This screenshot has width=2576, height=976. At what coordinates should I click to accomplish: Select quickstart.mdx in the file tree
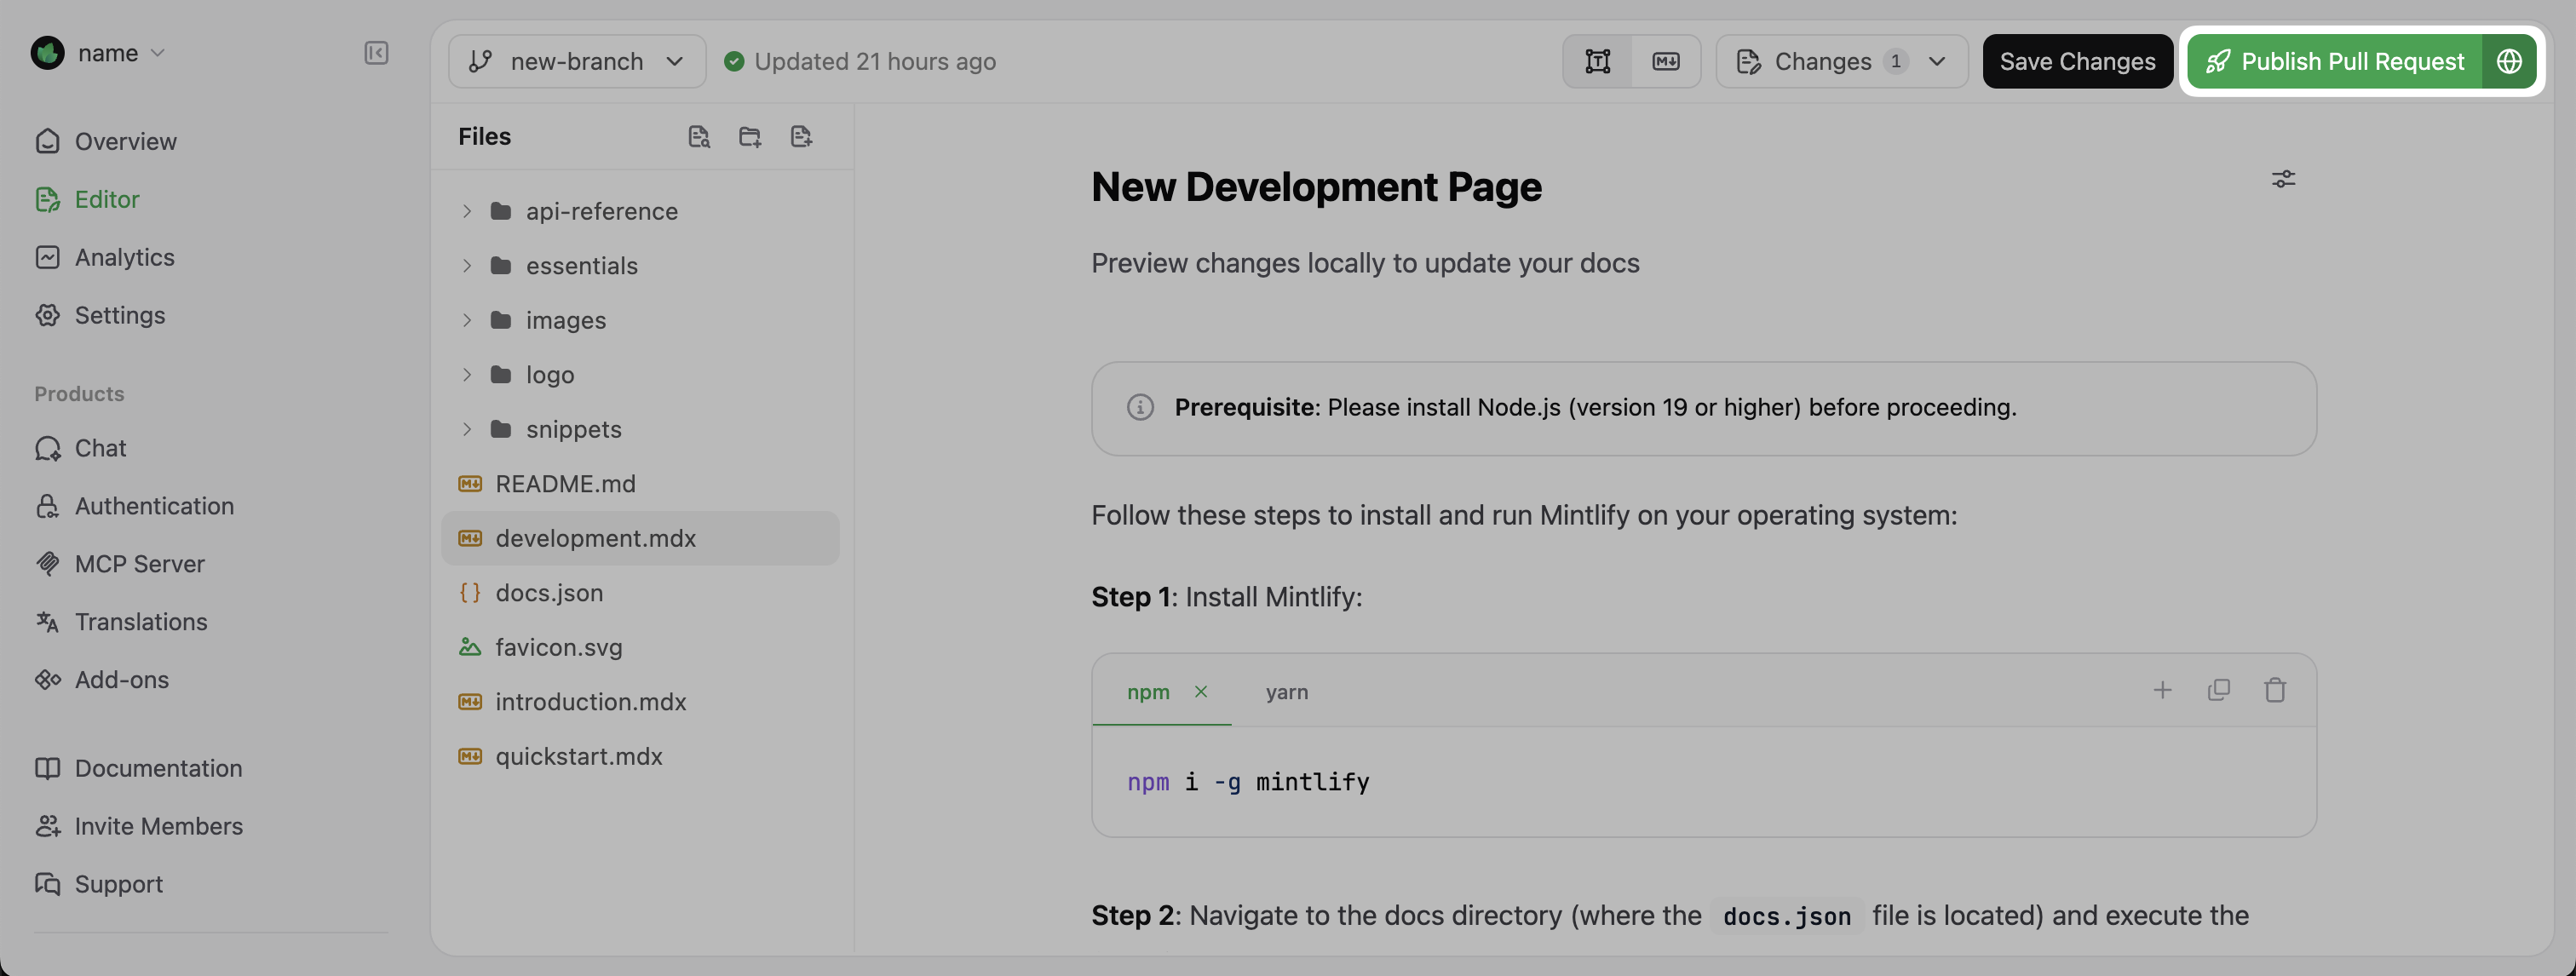(x=579, y=756)
